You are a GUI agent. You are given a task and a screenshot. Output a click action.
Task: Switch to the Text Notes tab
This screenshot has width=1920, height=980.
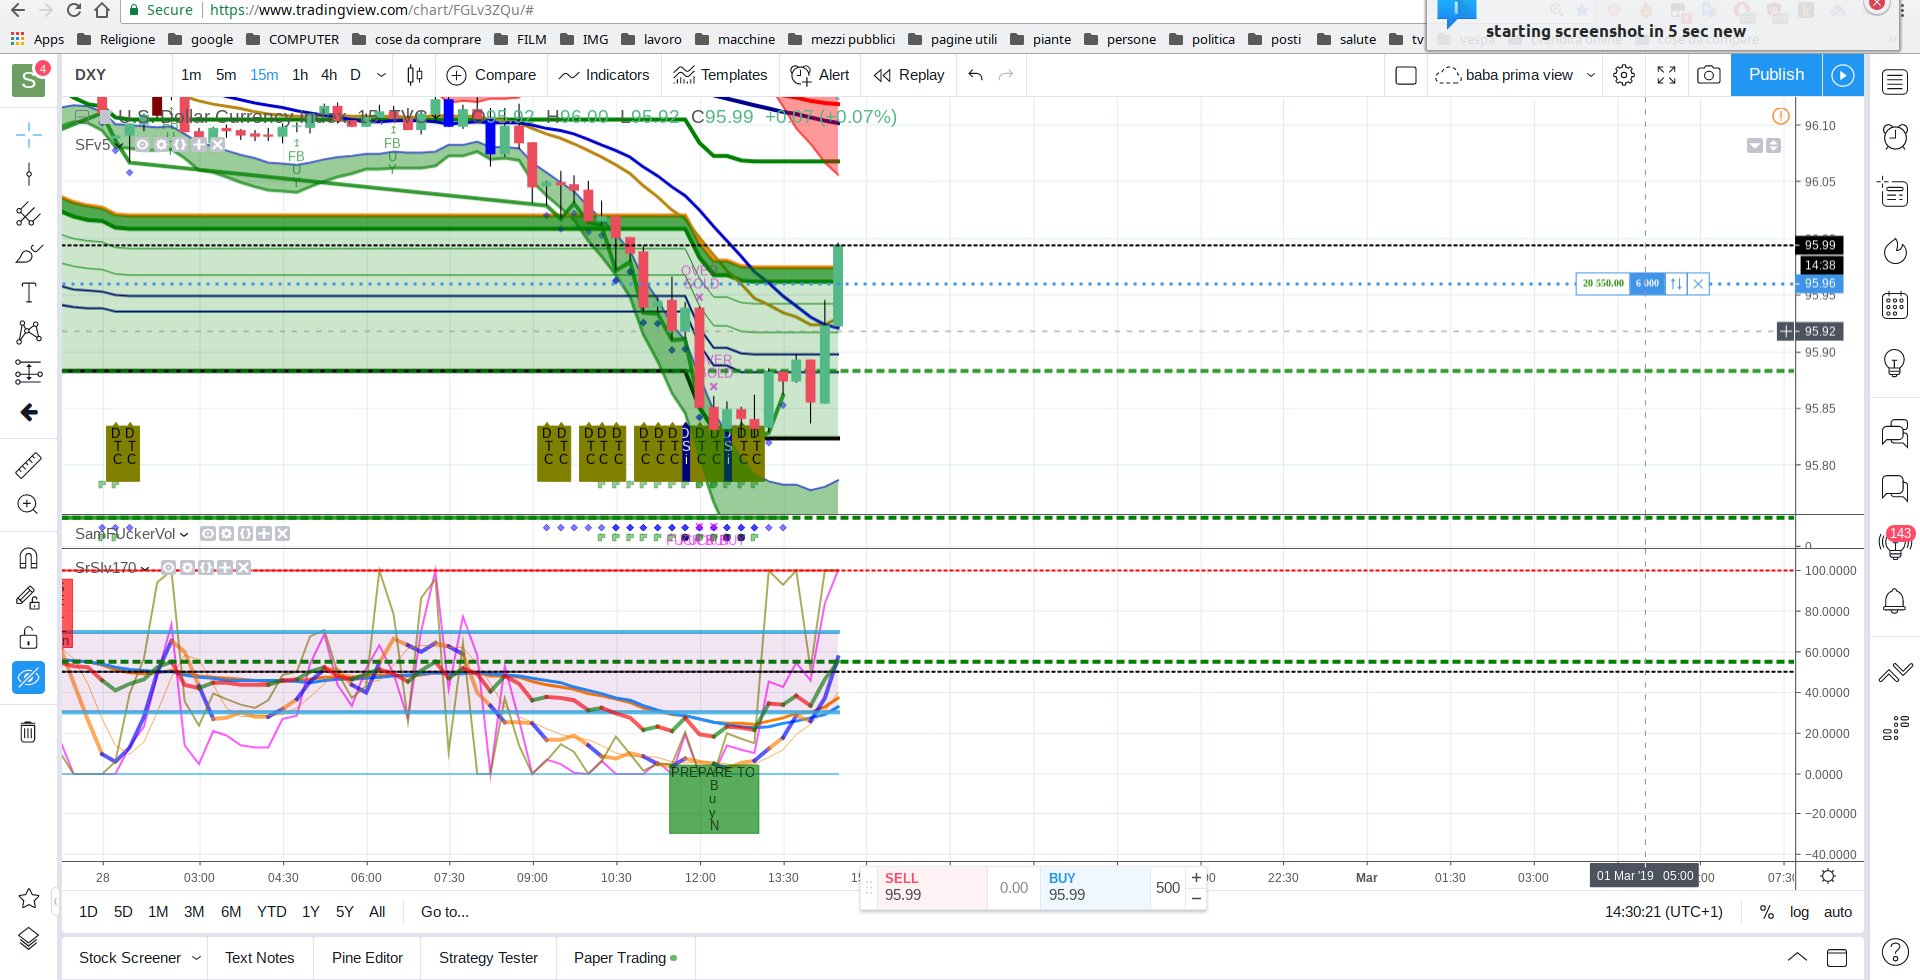(x=260, y=958)
